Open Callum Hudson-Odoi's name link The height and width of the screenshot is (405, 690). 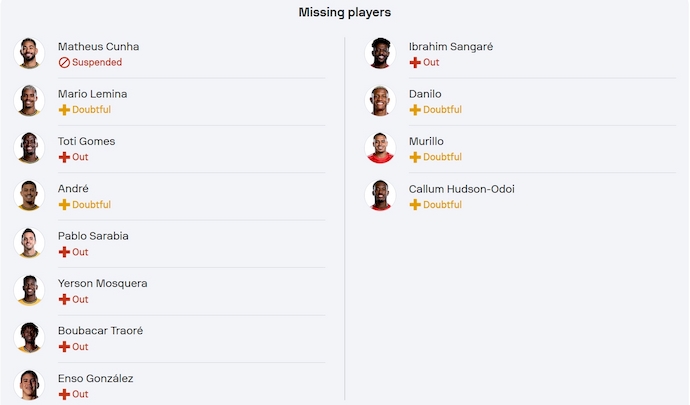coord(461,189)
